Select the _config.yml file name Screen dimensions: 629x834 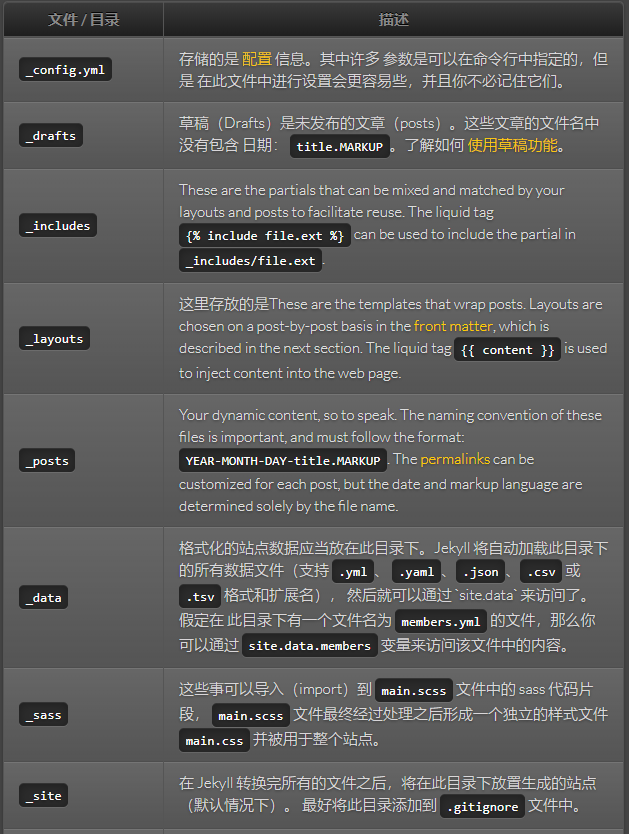coord(65,70)
